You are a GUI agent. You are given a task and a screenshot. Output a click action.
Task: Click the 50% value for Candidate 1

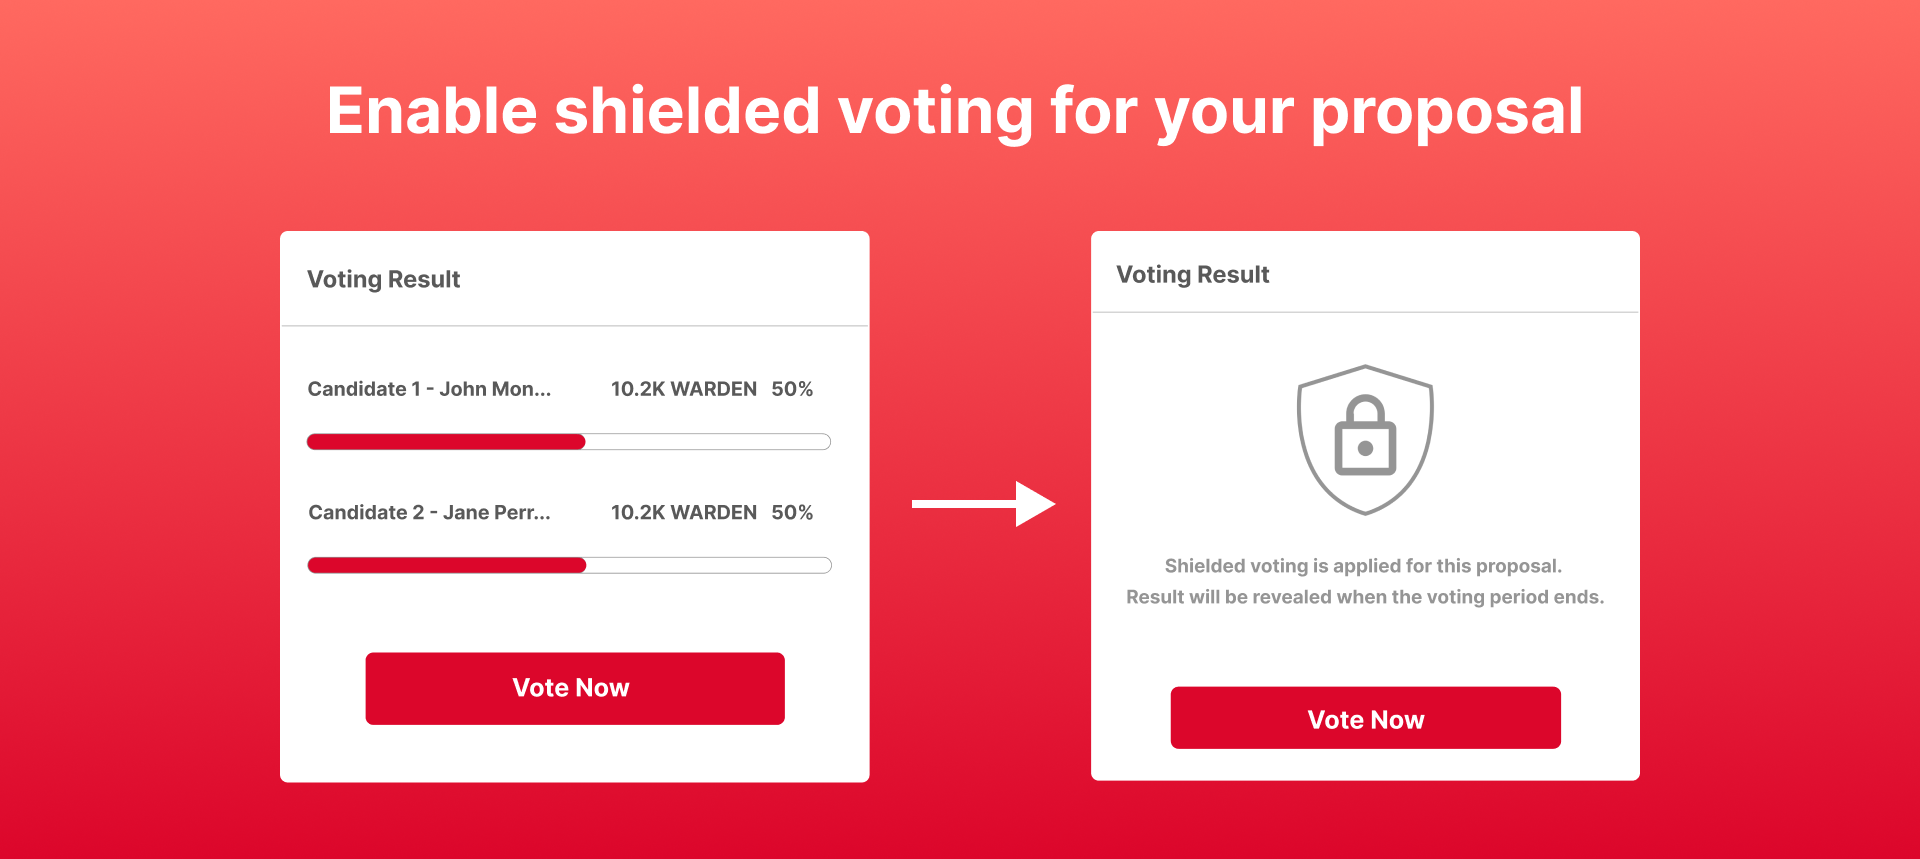(x=793, y=389)
